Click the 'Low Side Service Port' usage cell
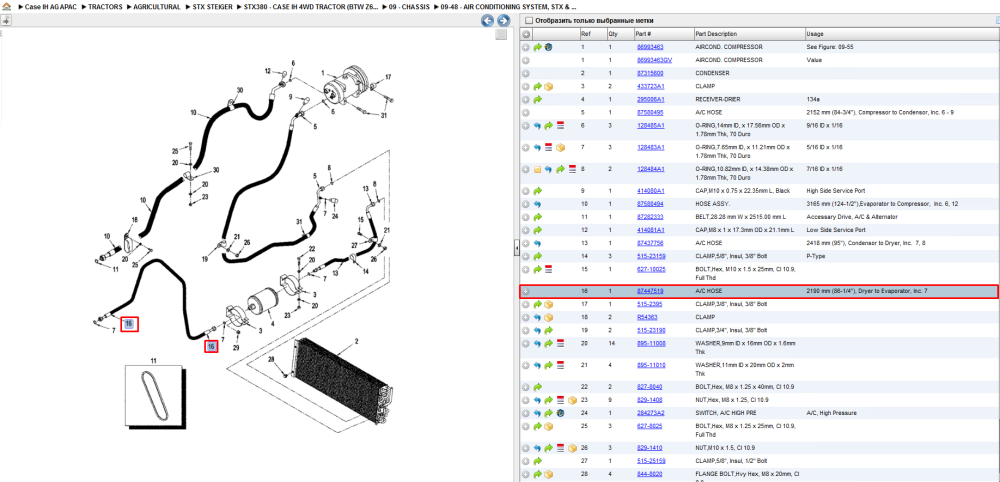 click(835, 230)
